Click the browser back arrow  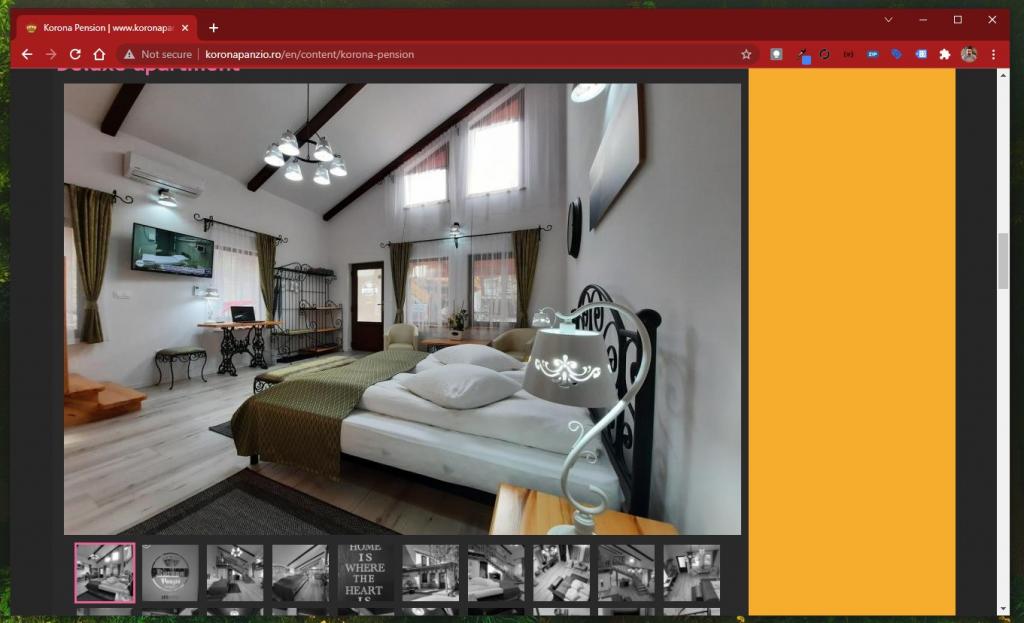coord(27,54)
